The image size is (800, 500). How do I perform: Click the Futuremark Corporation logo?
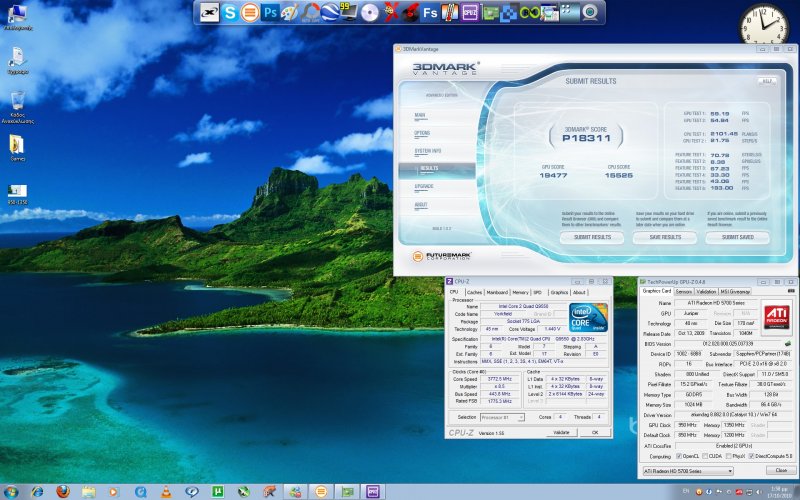[442, 256]
